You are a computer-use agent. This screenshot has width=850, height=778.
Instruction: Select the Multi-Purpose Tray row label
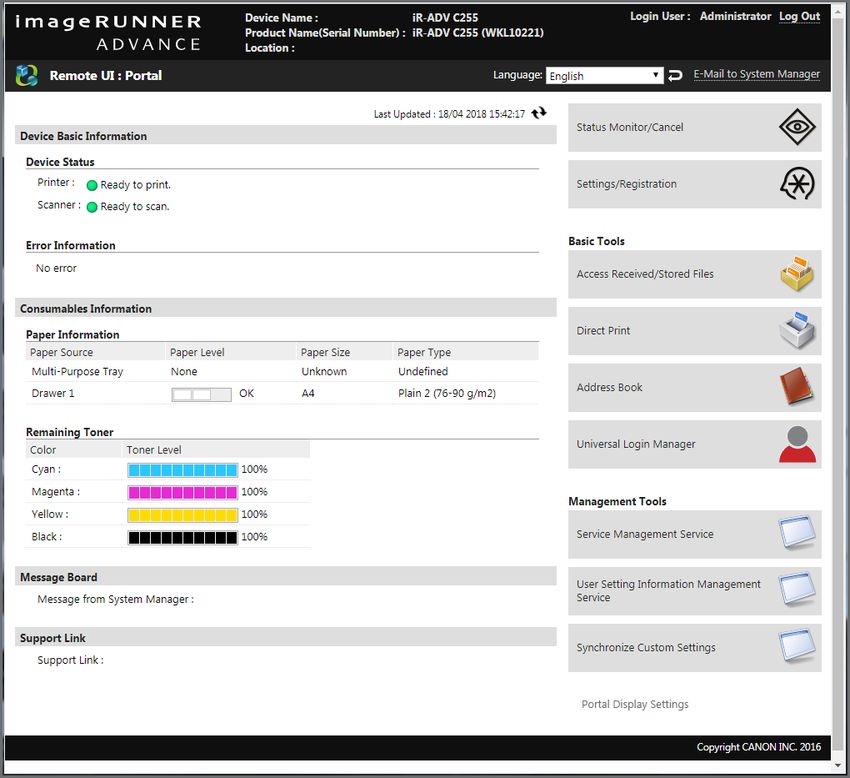78,371
